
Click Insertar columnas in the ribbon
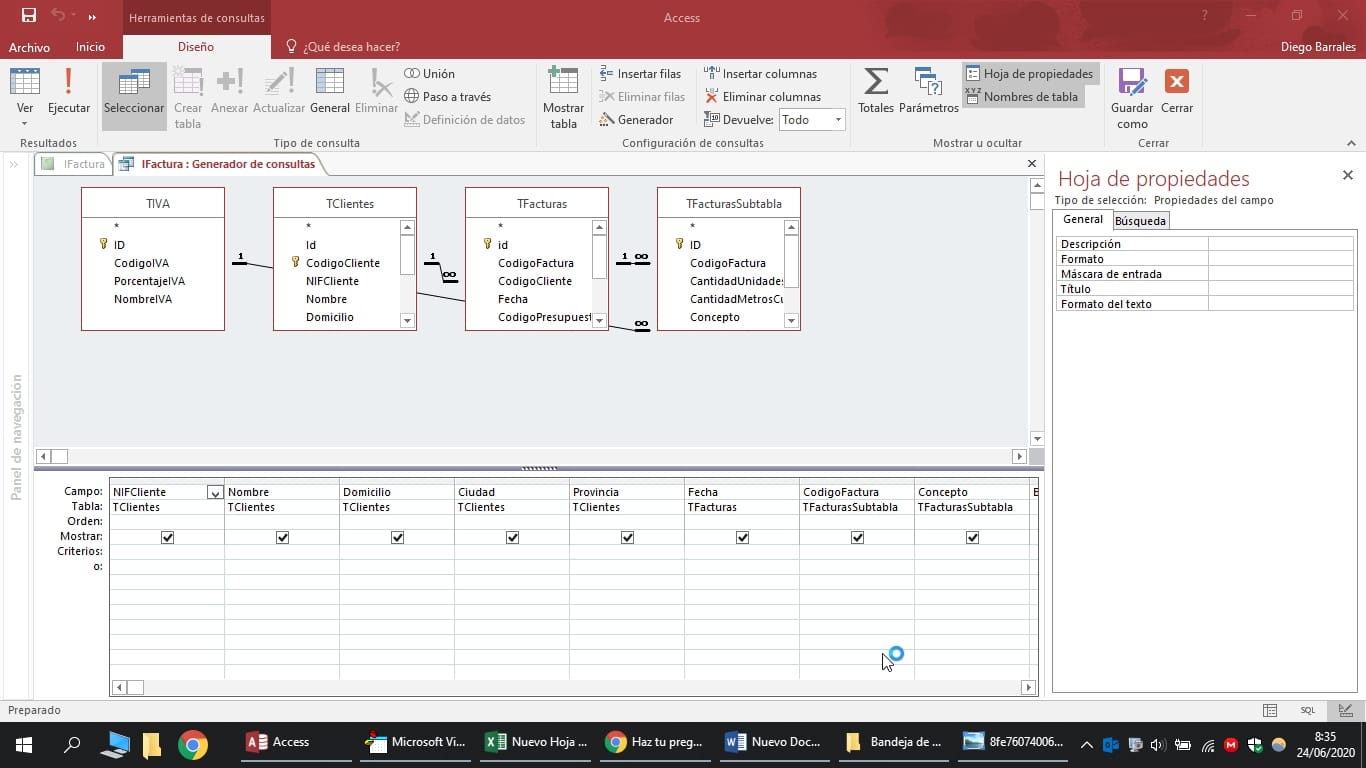(760, 74)
